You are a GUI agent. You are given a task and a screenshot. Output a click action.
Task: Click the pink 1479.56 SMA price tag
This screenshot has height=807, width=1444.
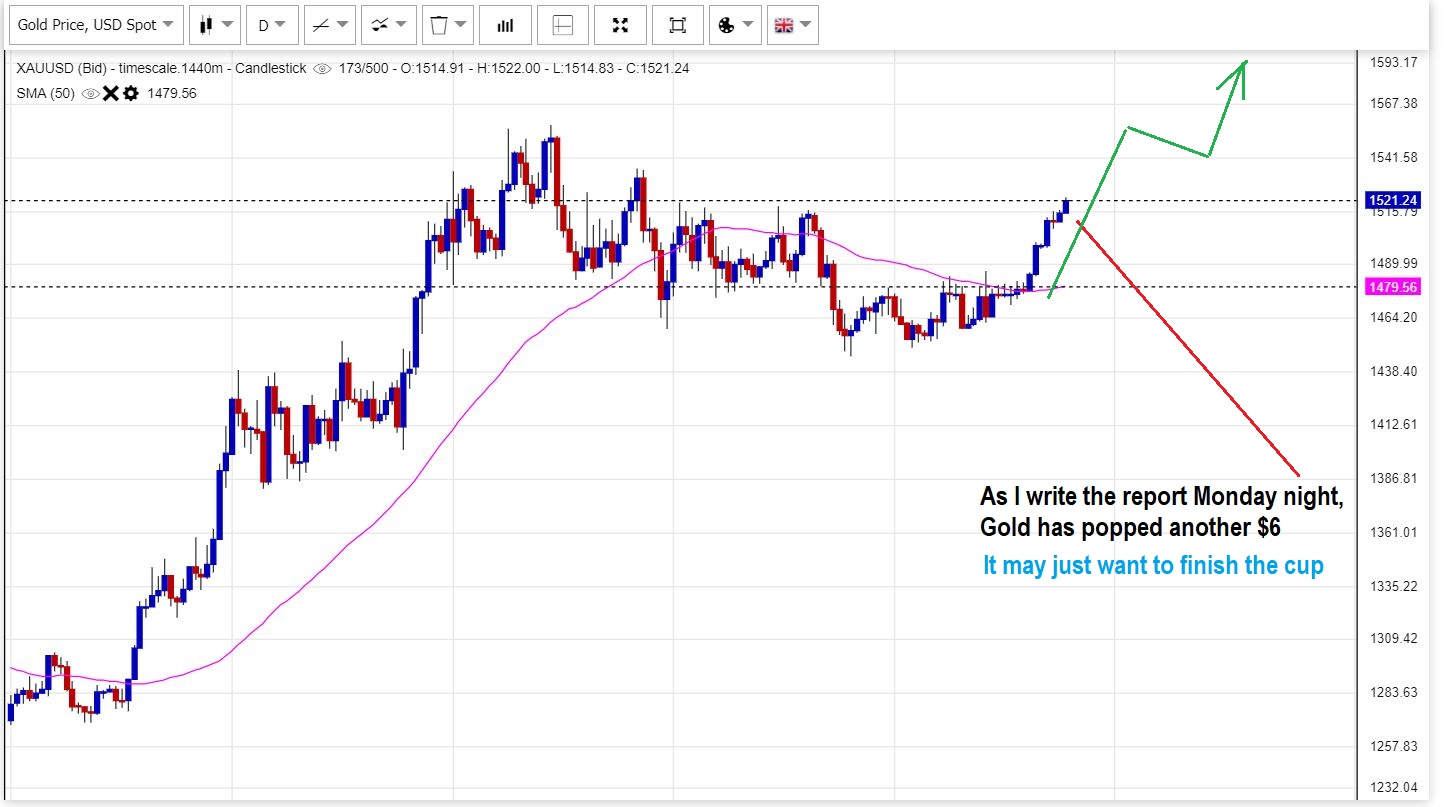1394,287
